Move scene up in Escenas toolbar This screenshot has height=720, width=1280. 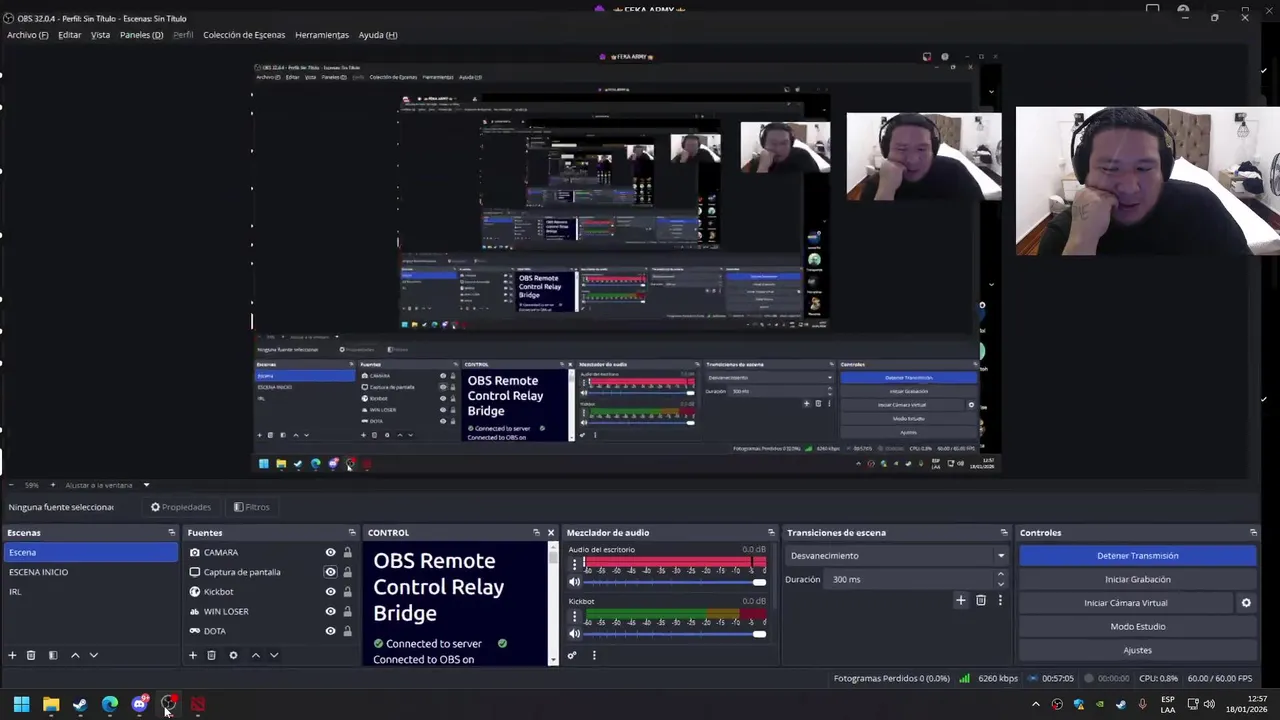pos(75,655)
